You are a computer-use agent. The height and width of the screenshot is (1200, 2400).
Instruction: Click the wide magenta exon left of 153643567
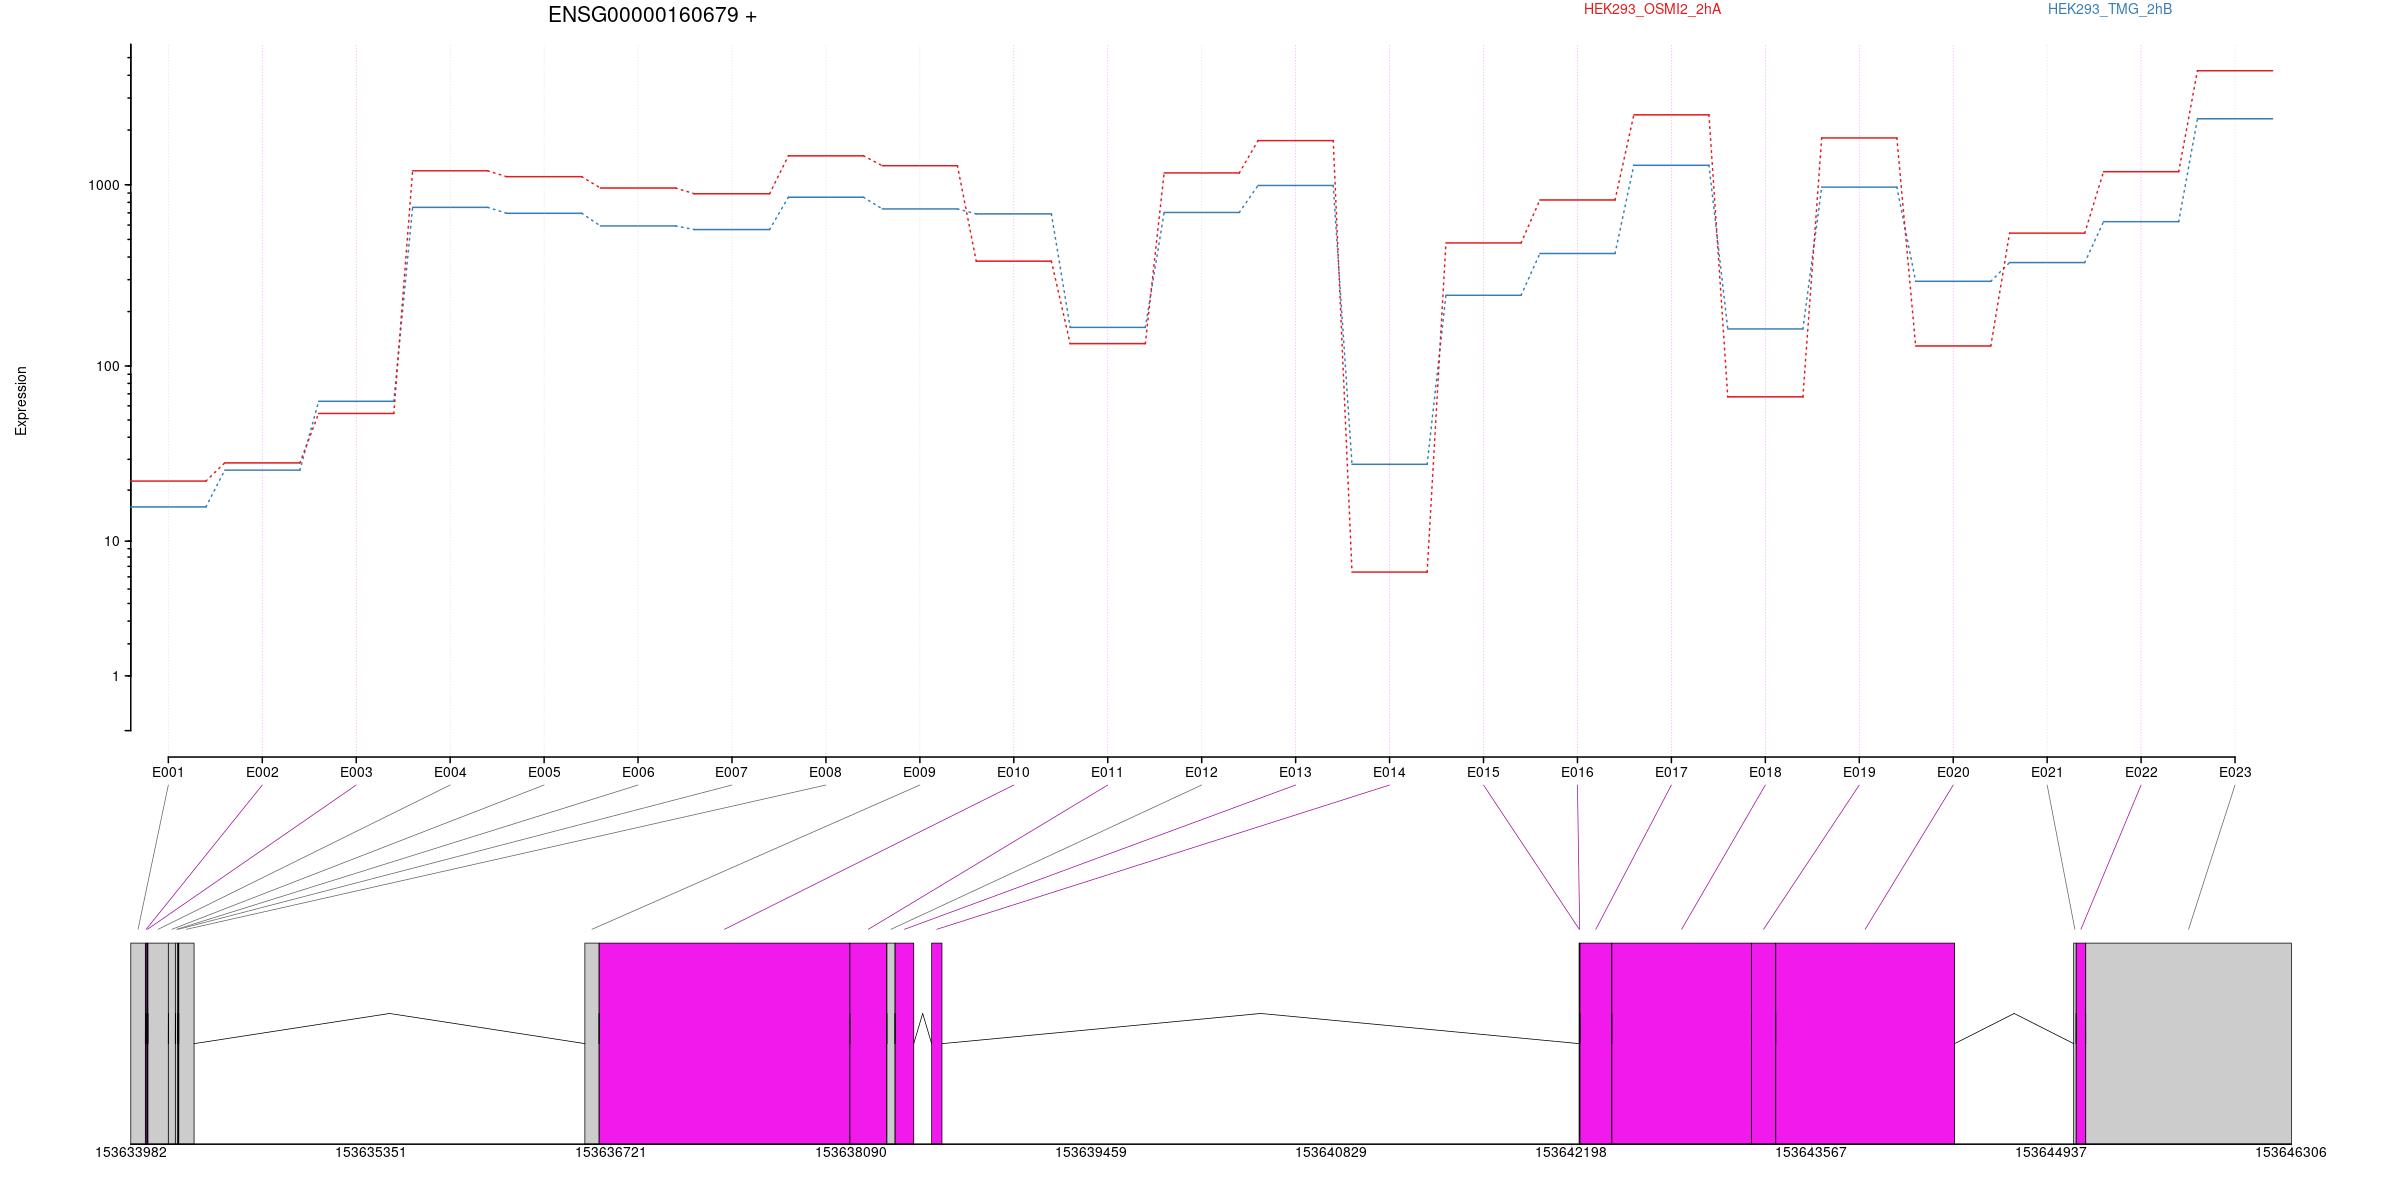pos(1681,1043)
